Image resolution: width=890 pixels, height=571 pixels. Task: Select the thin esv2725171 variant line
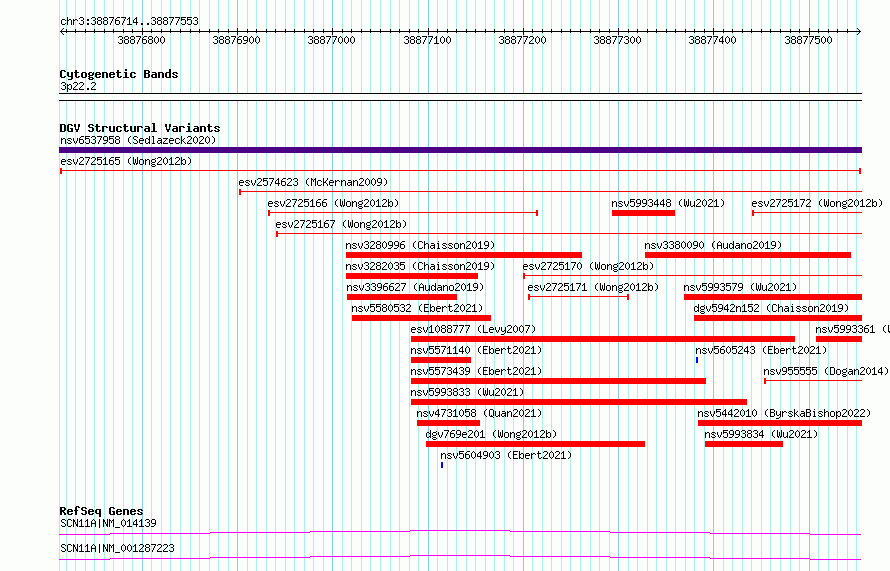point(578,297)
